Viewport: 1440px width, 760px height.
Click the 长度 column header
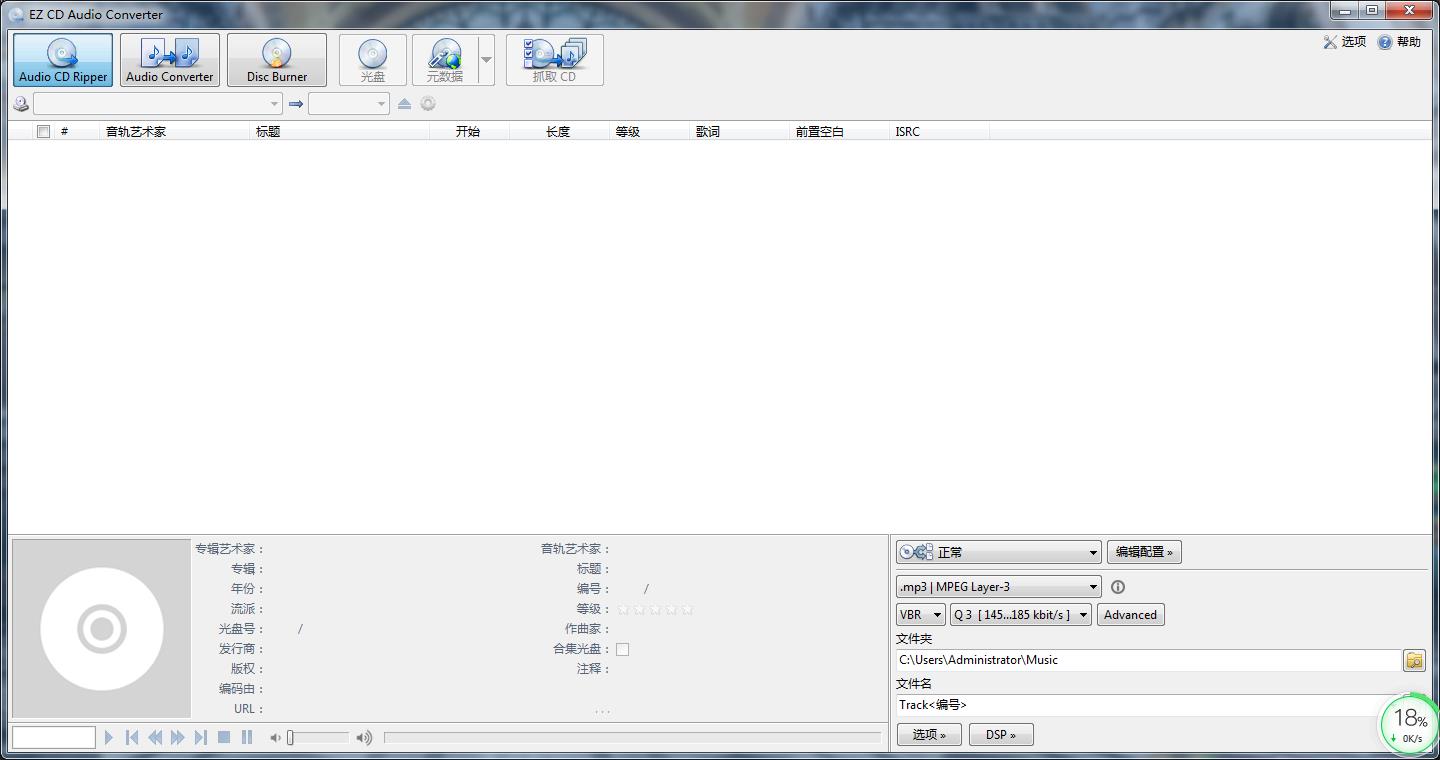click(560, 131)
